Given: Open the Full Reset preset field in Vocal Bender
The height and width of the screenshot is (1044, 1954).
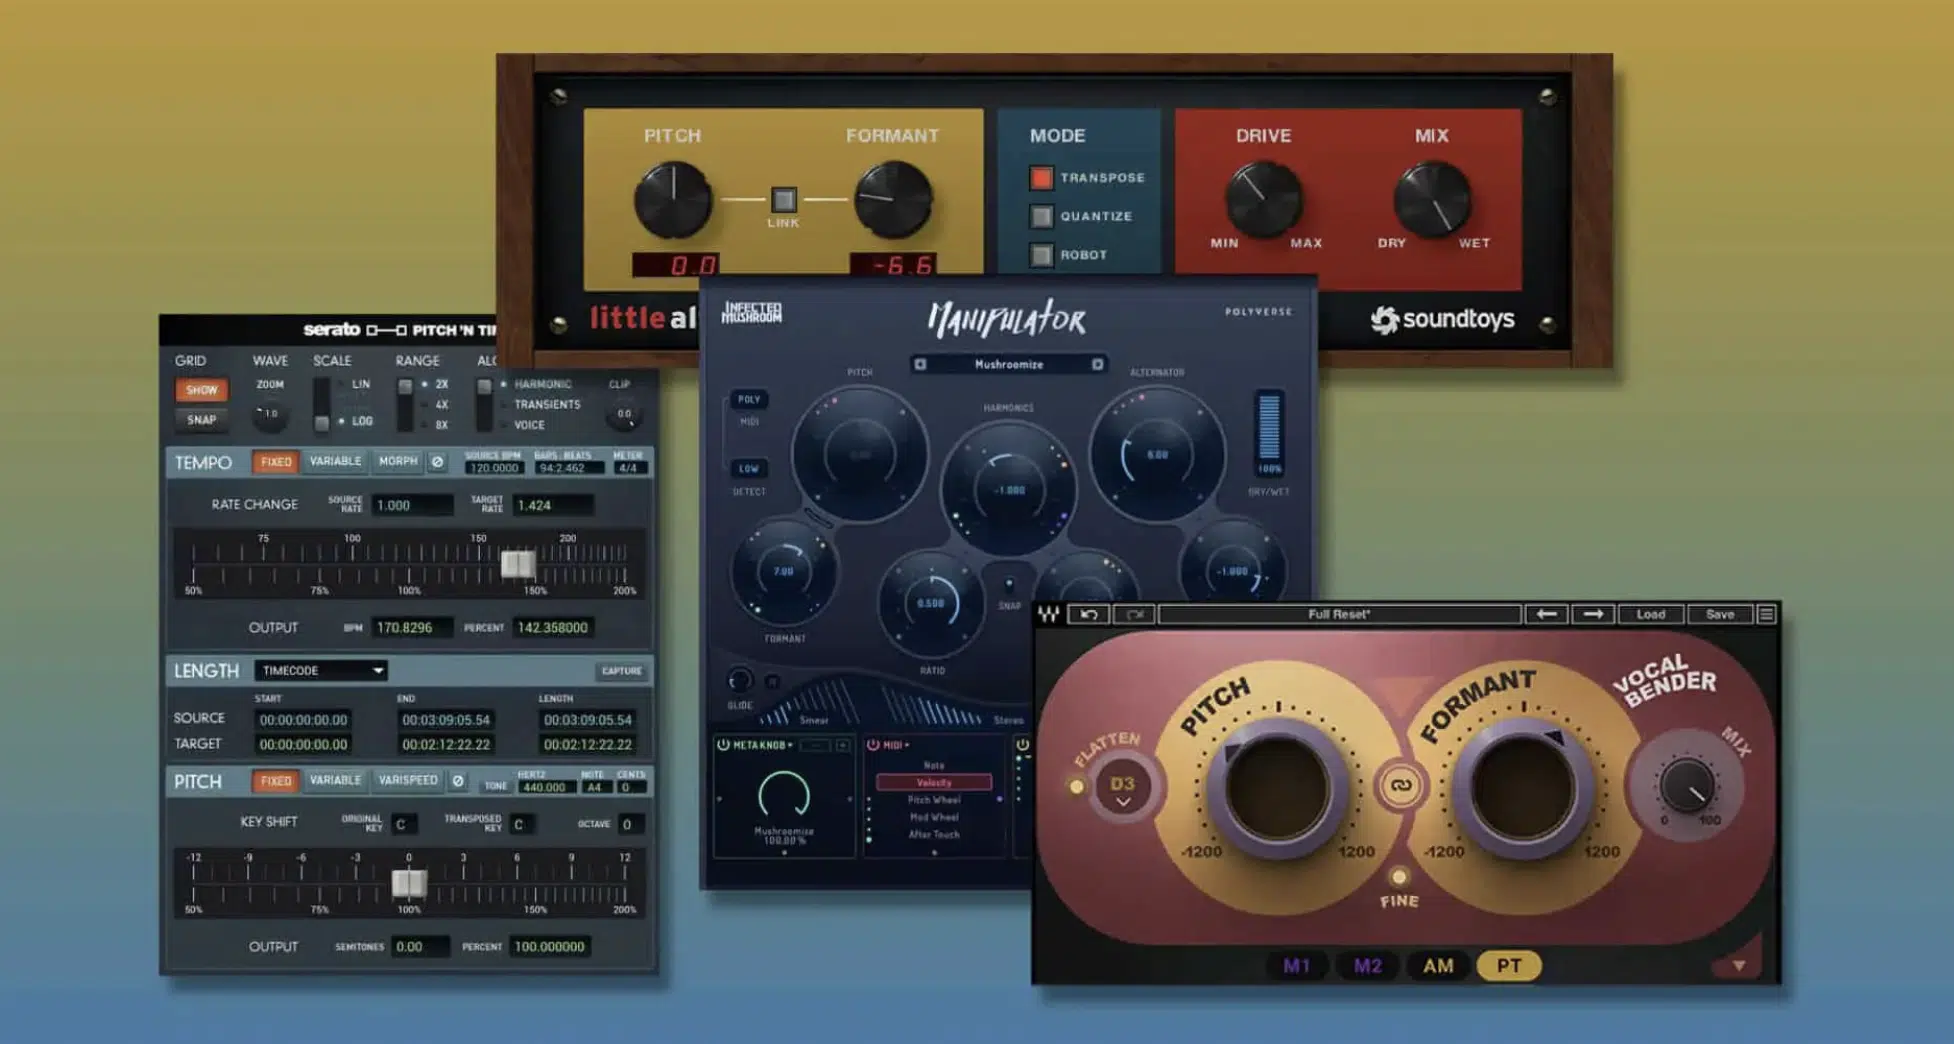Looking at the screenshot, I should click(x=1340, y=614).
